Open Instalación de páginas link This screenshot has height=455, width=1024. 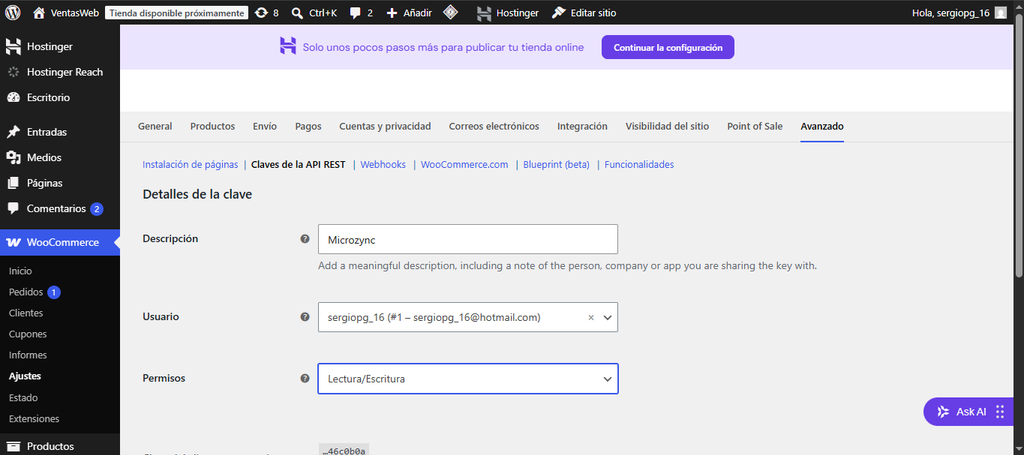[x=190, y=165]
